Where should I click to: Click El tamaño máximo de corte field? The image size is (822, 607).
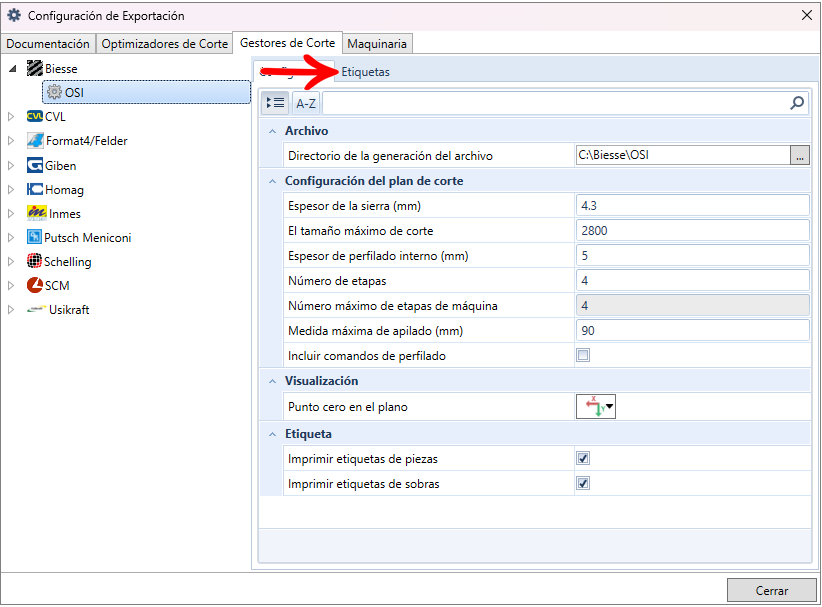click(693, 231)
